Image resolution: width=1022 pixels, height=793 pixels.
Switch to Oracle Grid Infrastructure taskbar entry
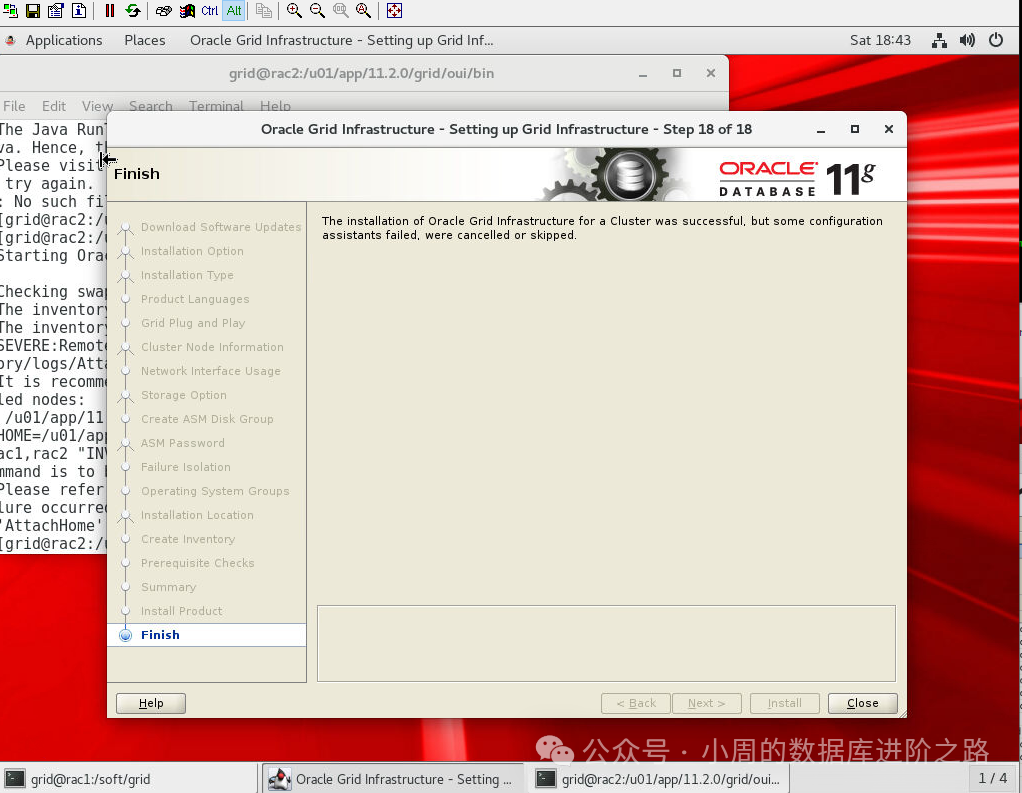(393, 779)
